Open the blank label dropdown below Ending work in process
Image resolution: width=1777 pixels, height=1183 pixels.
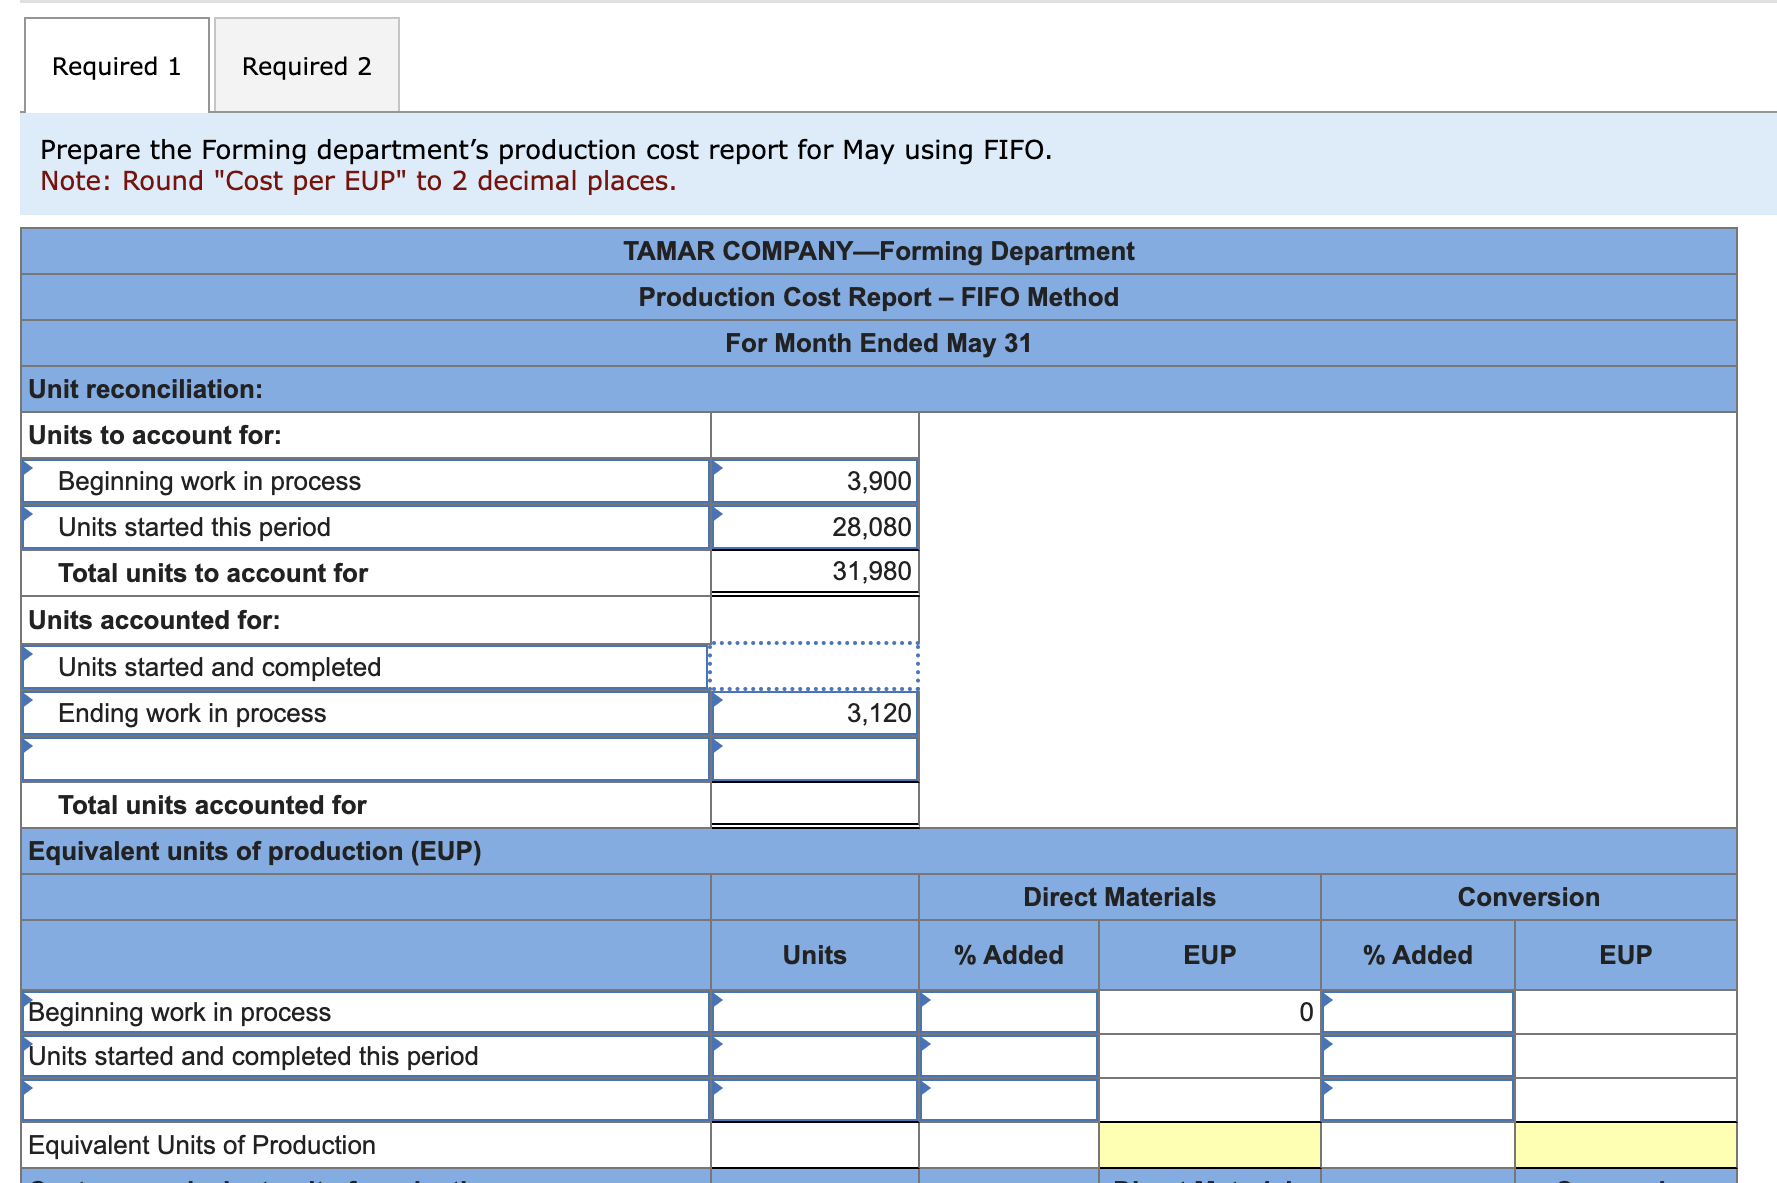click(366, 759)
